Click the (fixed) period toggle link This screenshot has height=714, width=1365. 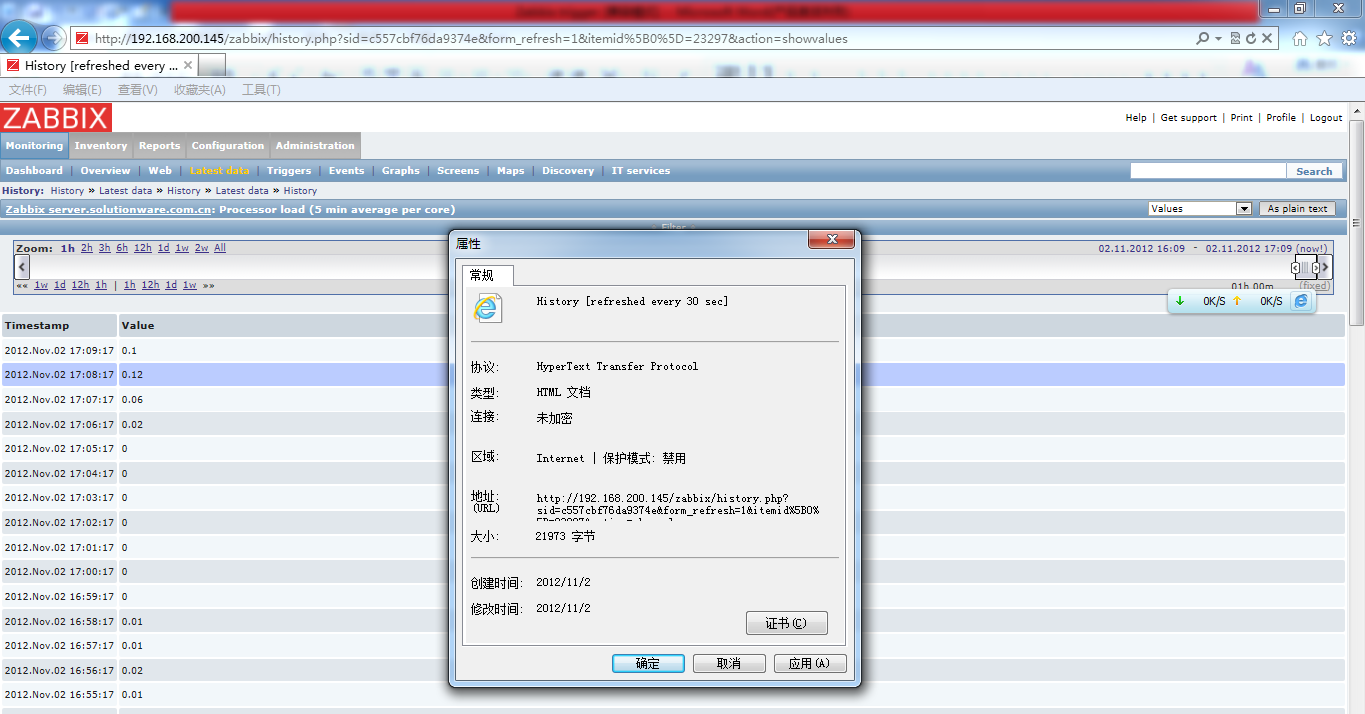tap(1314, 286)
